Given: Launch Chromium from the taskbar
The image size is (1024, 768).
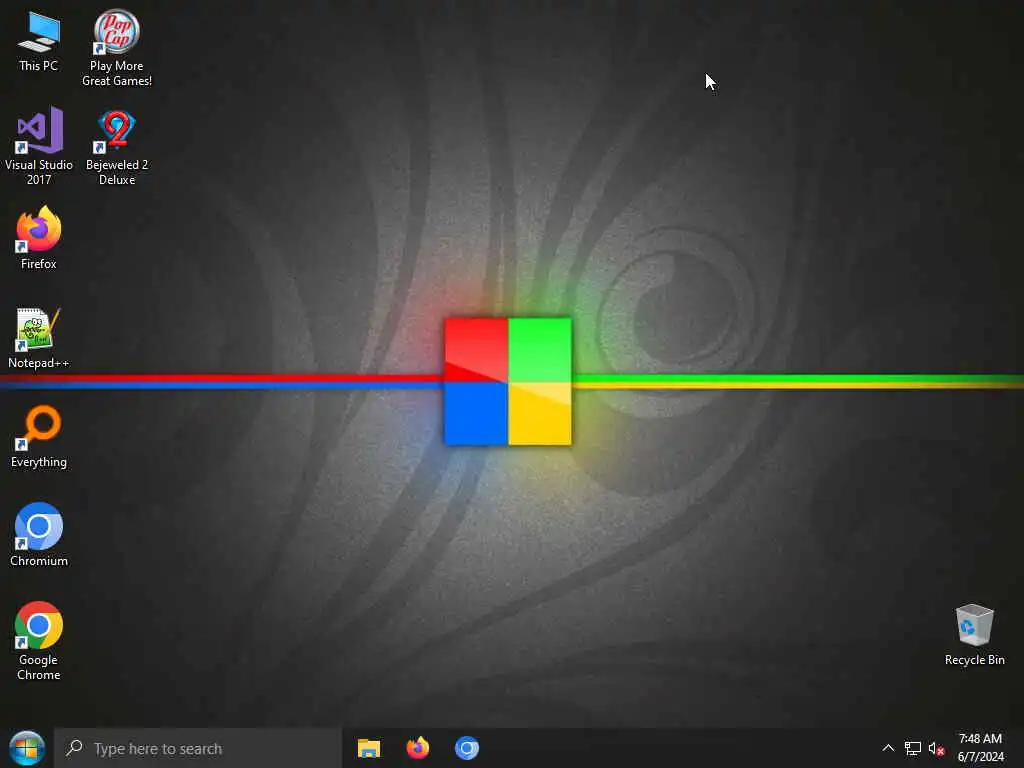Looking at the screenshot, I should point(467,748).
